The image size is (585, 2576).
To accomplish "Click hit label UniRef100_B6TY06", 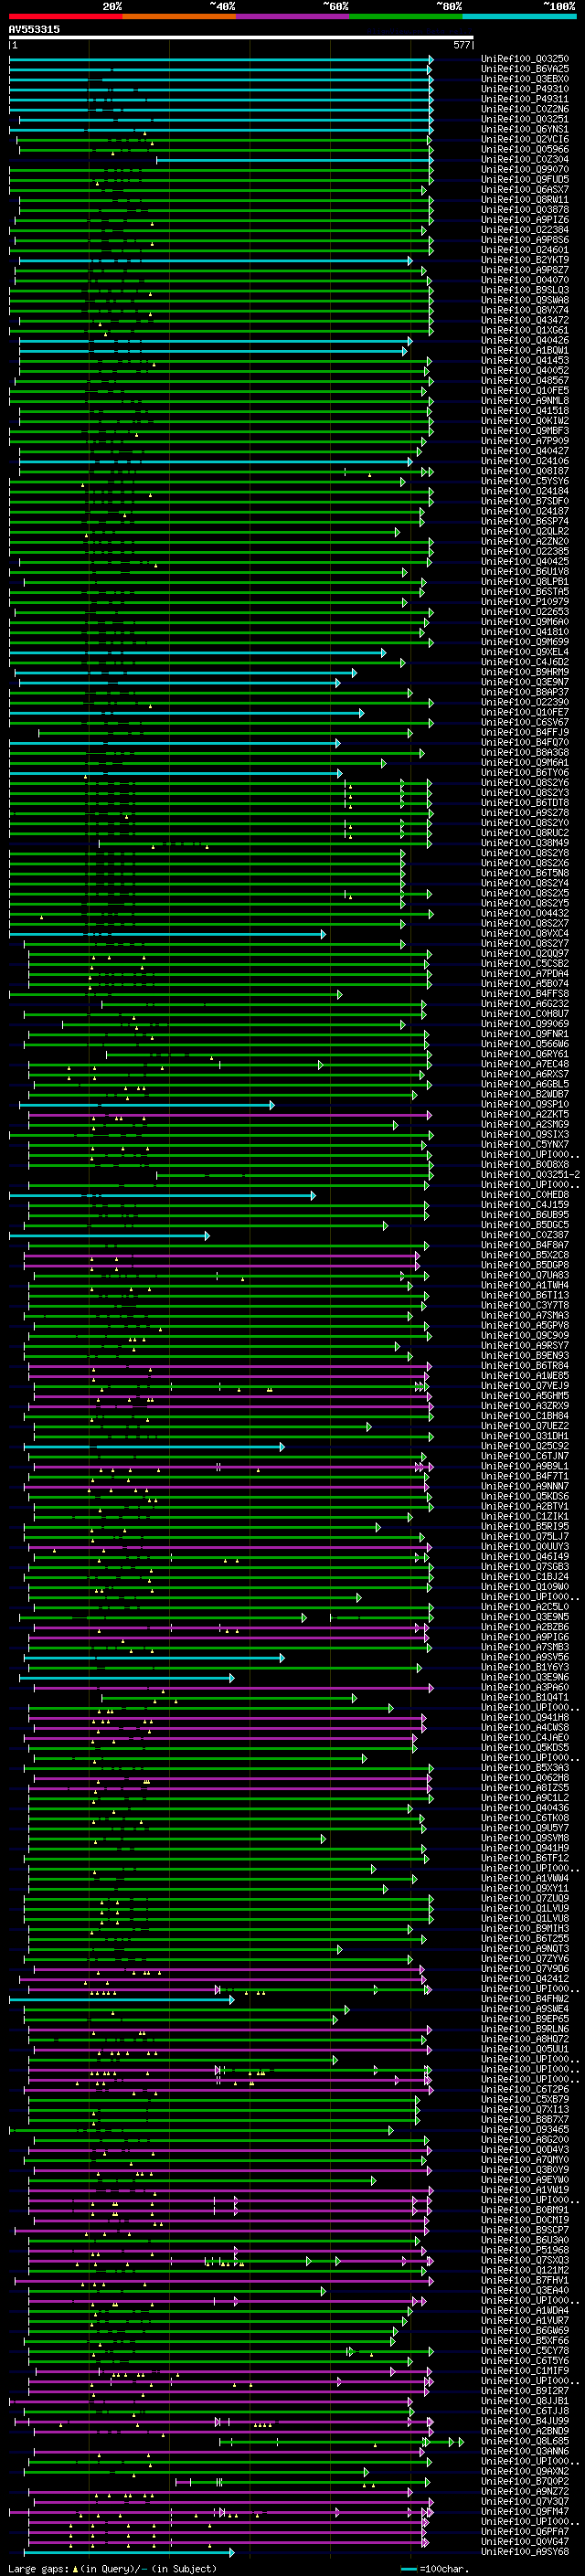I will click(x=525, y=773).
